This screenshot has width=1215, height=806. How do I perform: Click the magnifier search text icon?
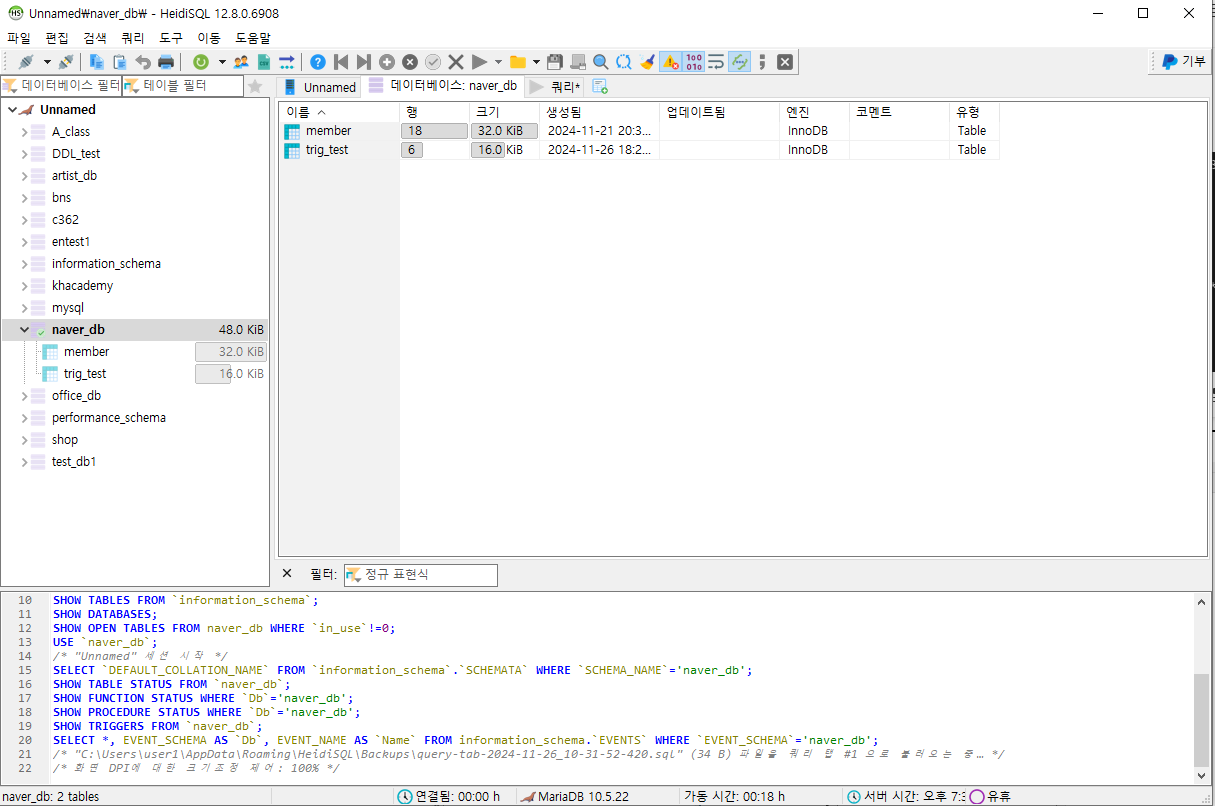[601, 62]
